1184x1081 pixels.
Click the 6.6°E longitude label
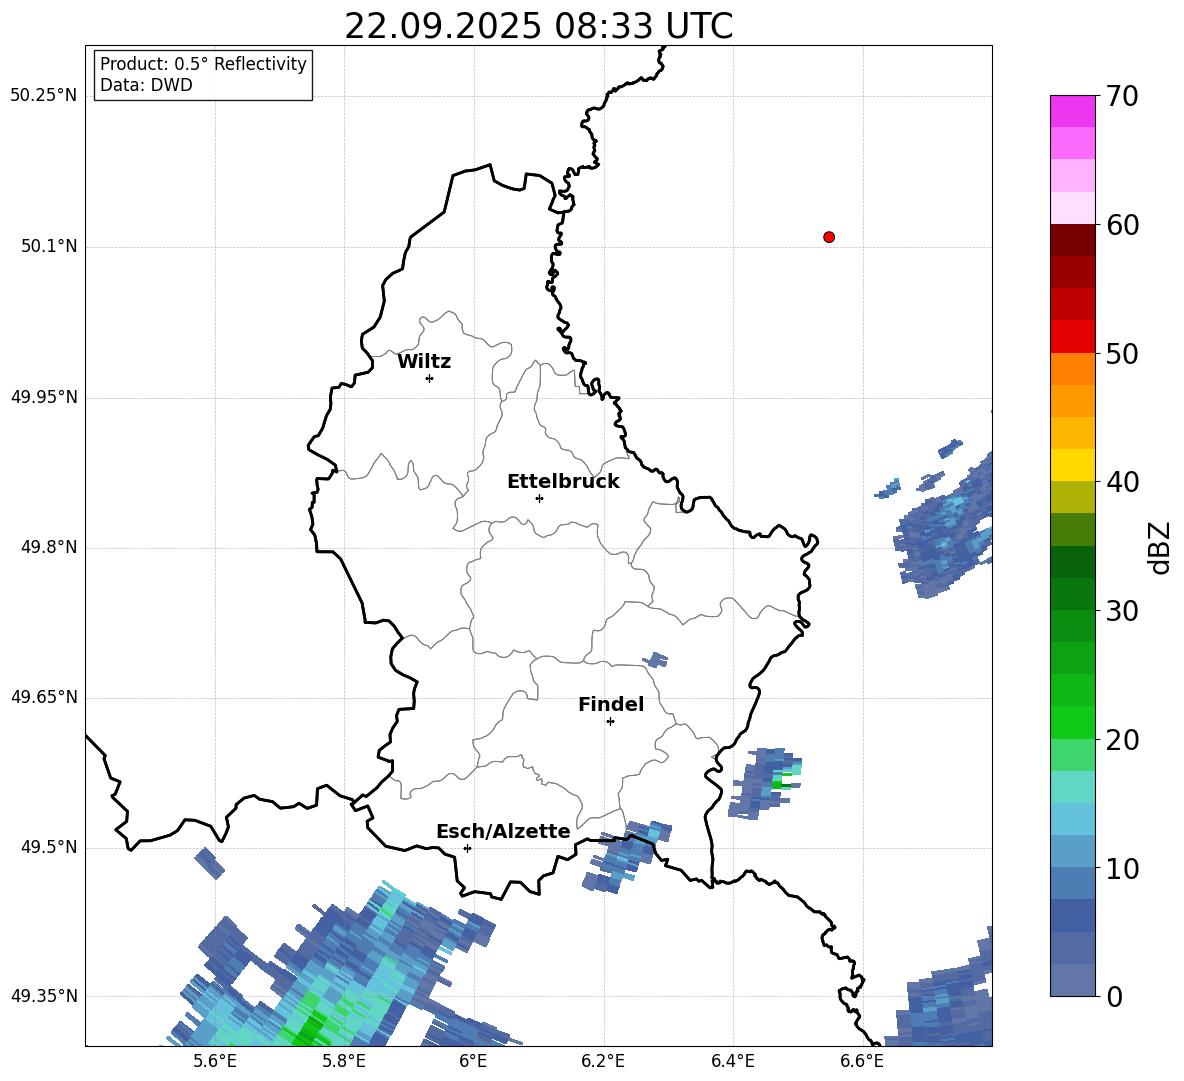[x=862, y=1061]
